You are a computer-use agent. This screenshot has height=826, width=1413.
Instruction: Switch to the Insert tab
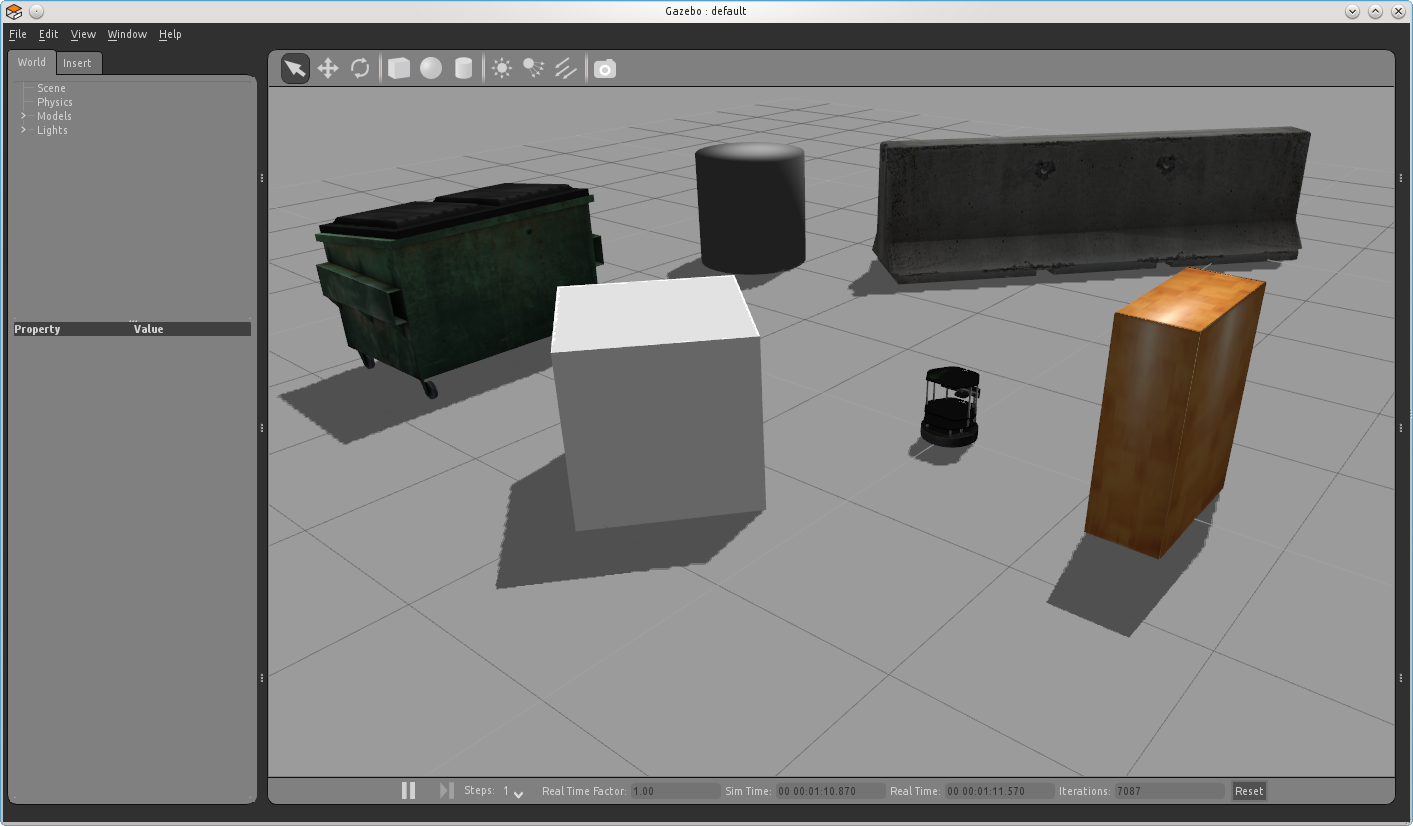tap(77, 63)
